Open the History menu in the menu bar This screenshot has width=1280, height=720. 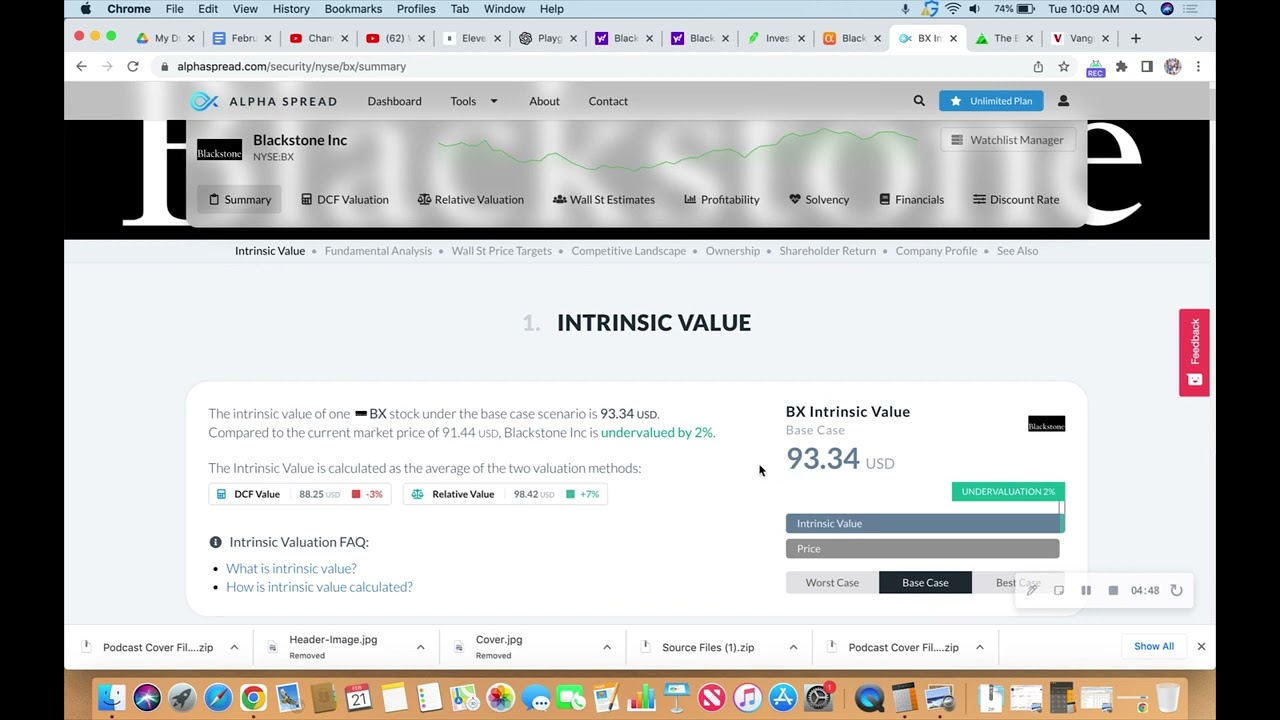coord(291,9)
